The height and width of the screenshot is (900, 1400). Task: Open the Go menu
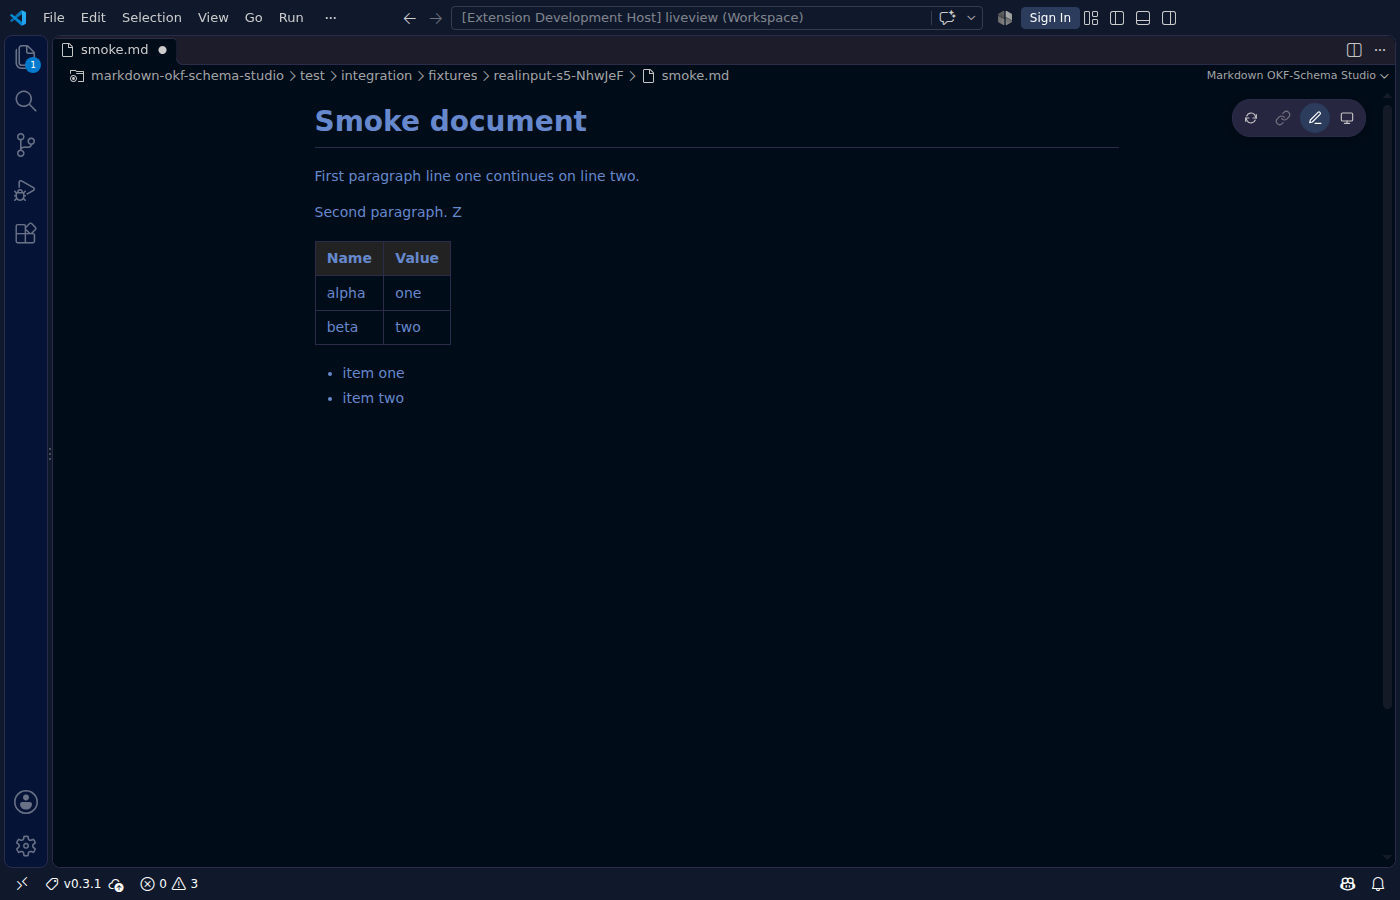[254, 18]
